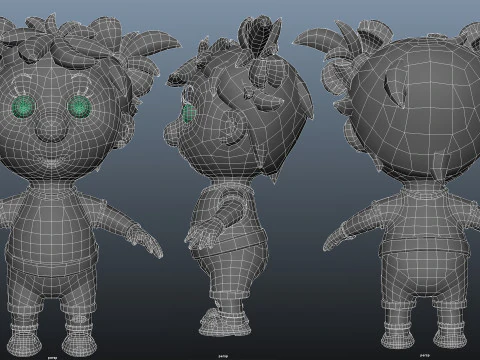Select the green eye on the side-view character

pos(189,113)
